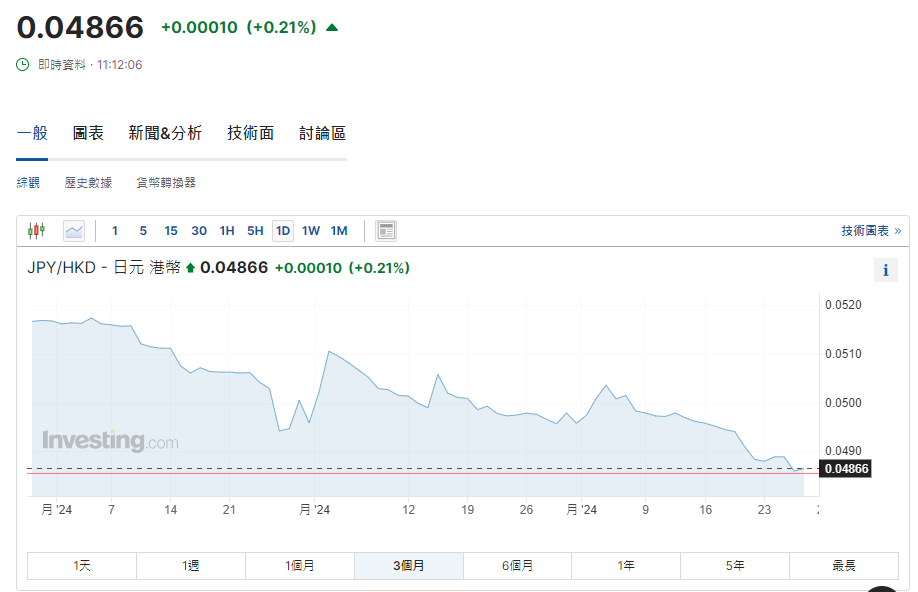This screenshot has height=592, width=918.
Task: Select the 6個月 time range
Action: click(x=517, y=566)
